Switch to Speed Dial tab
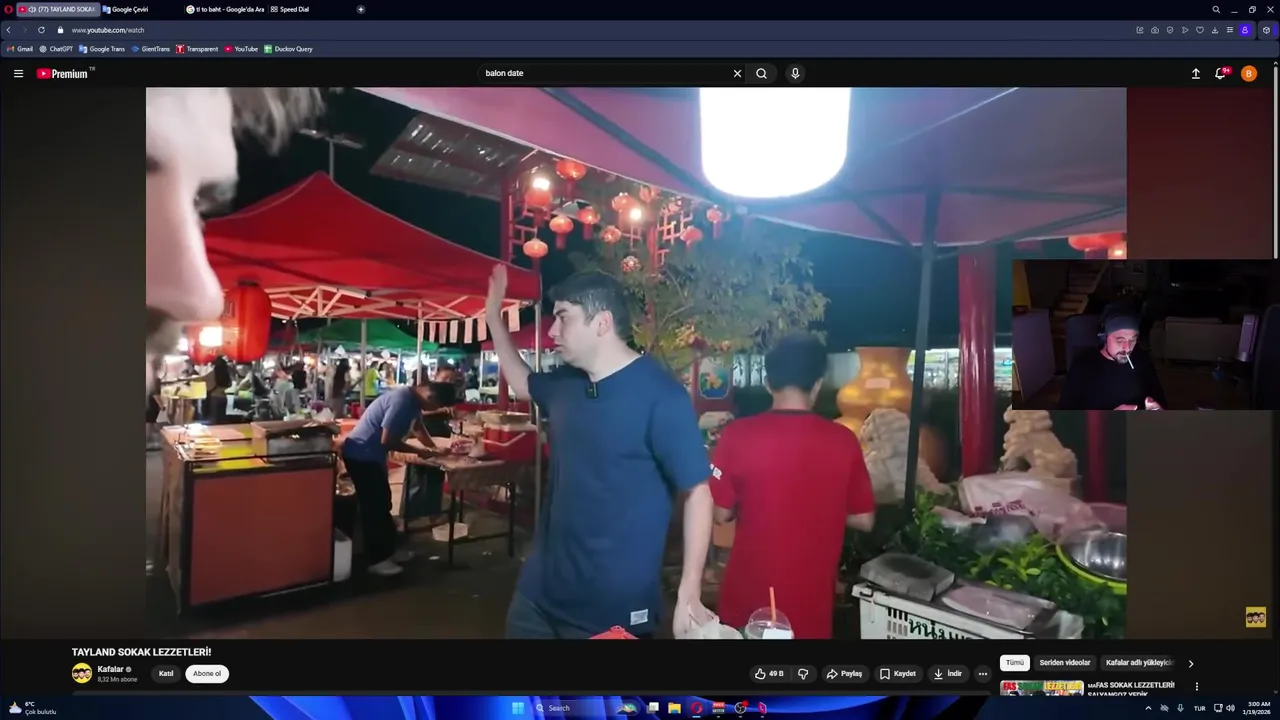This screenshot has height=720, width=1280. click(290, 9)
